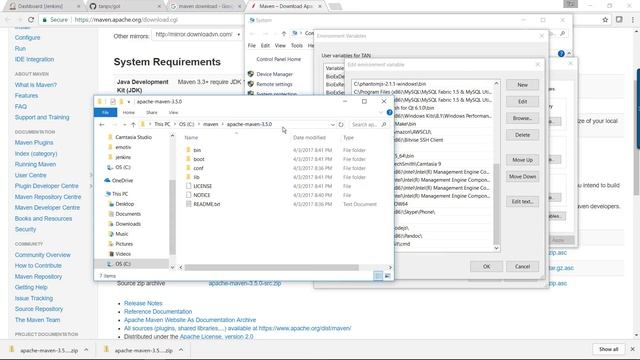Image resolution: width=640 pixels, height=360 pixels.
Task: Click the Explorer back arrow in apache-maven-3.5.0 window
Action: [102, 124]
